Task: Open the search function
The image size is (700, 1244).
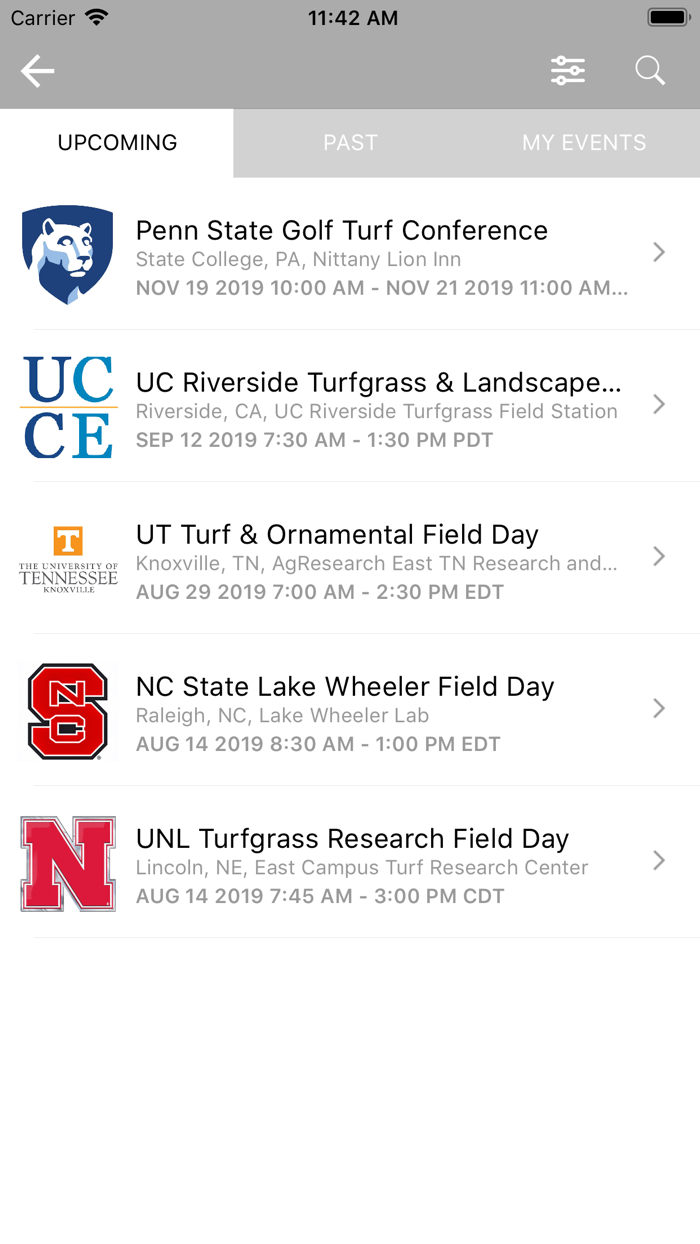Action: coord(649,70)
